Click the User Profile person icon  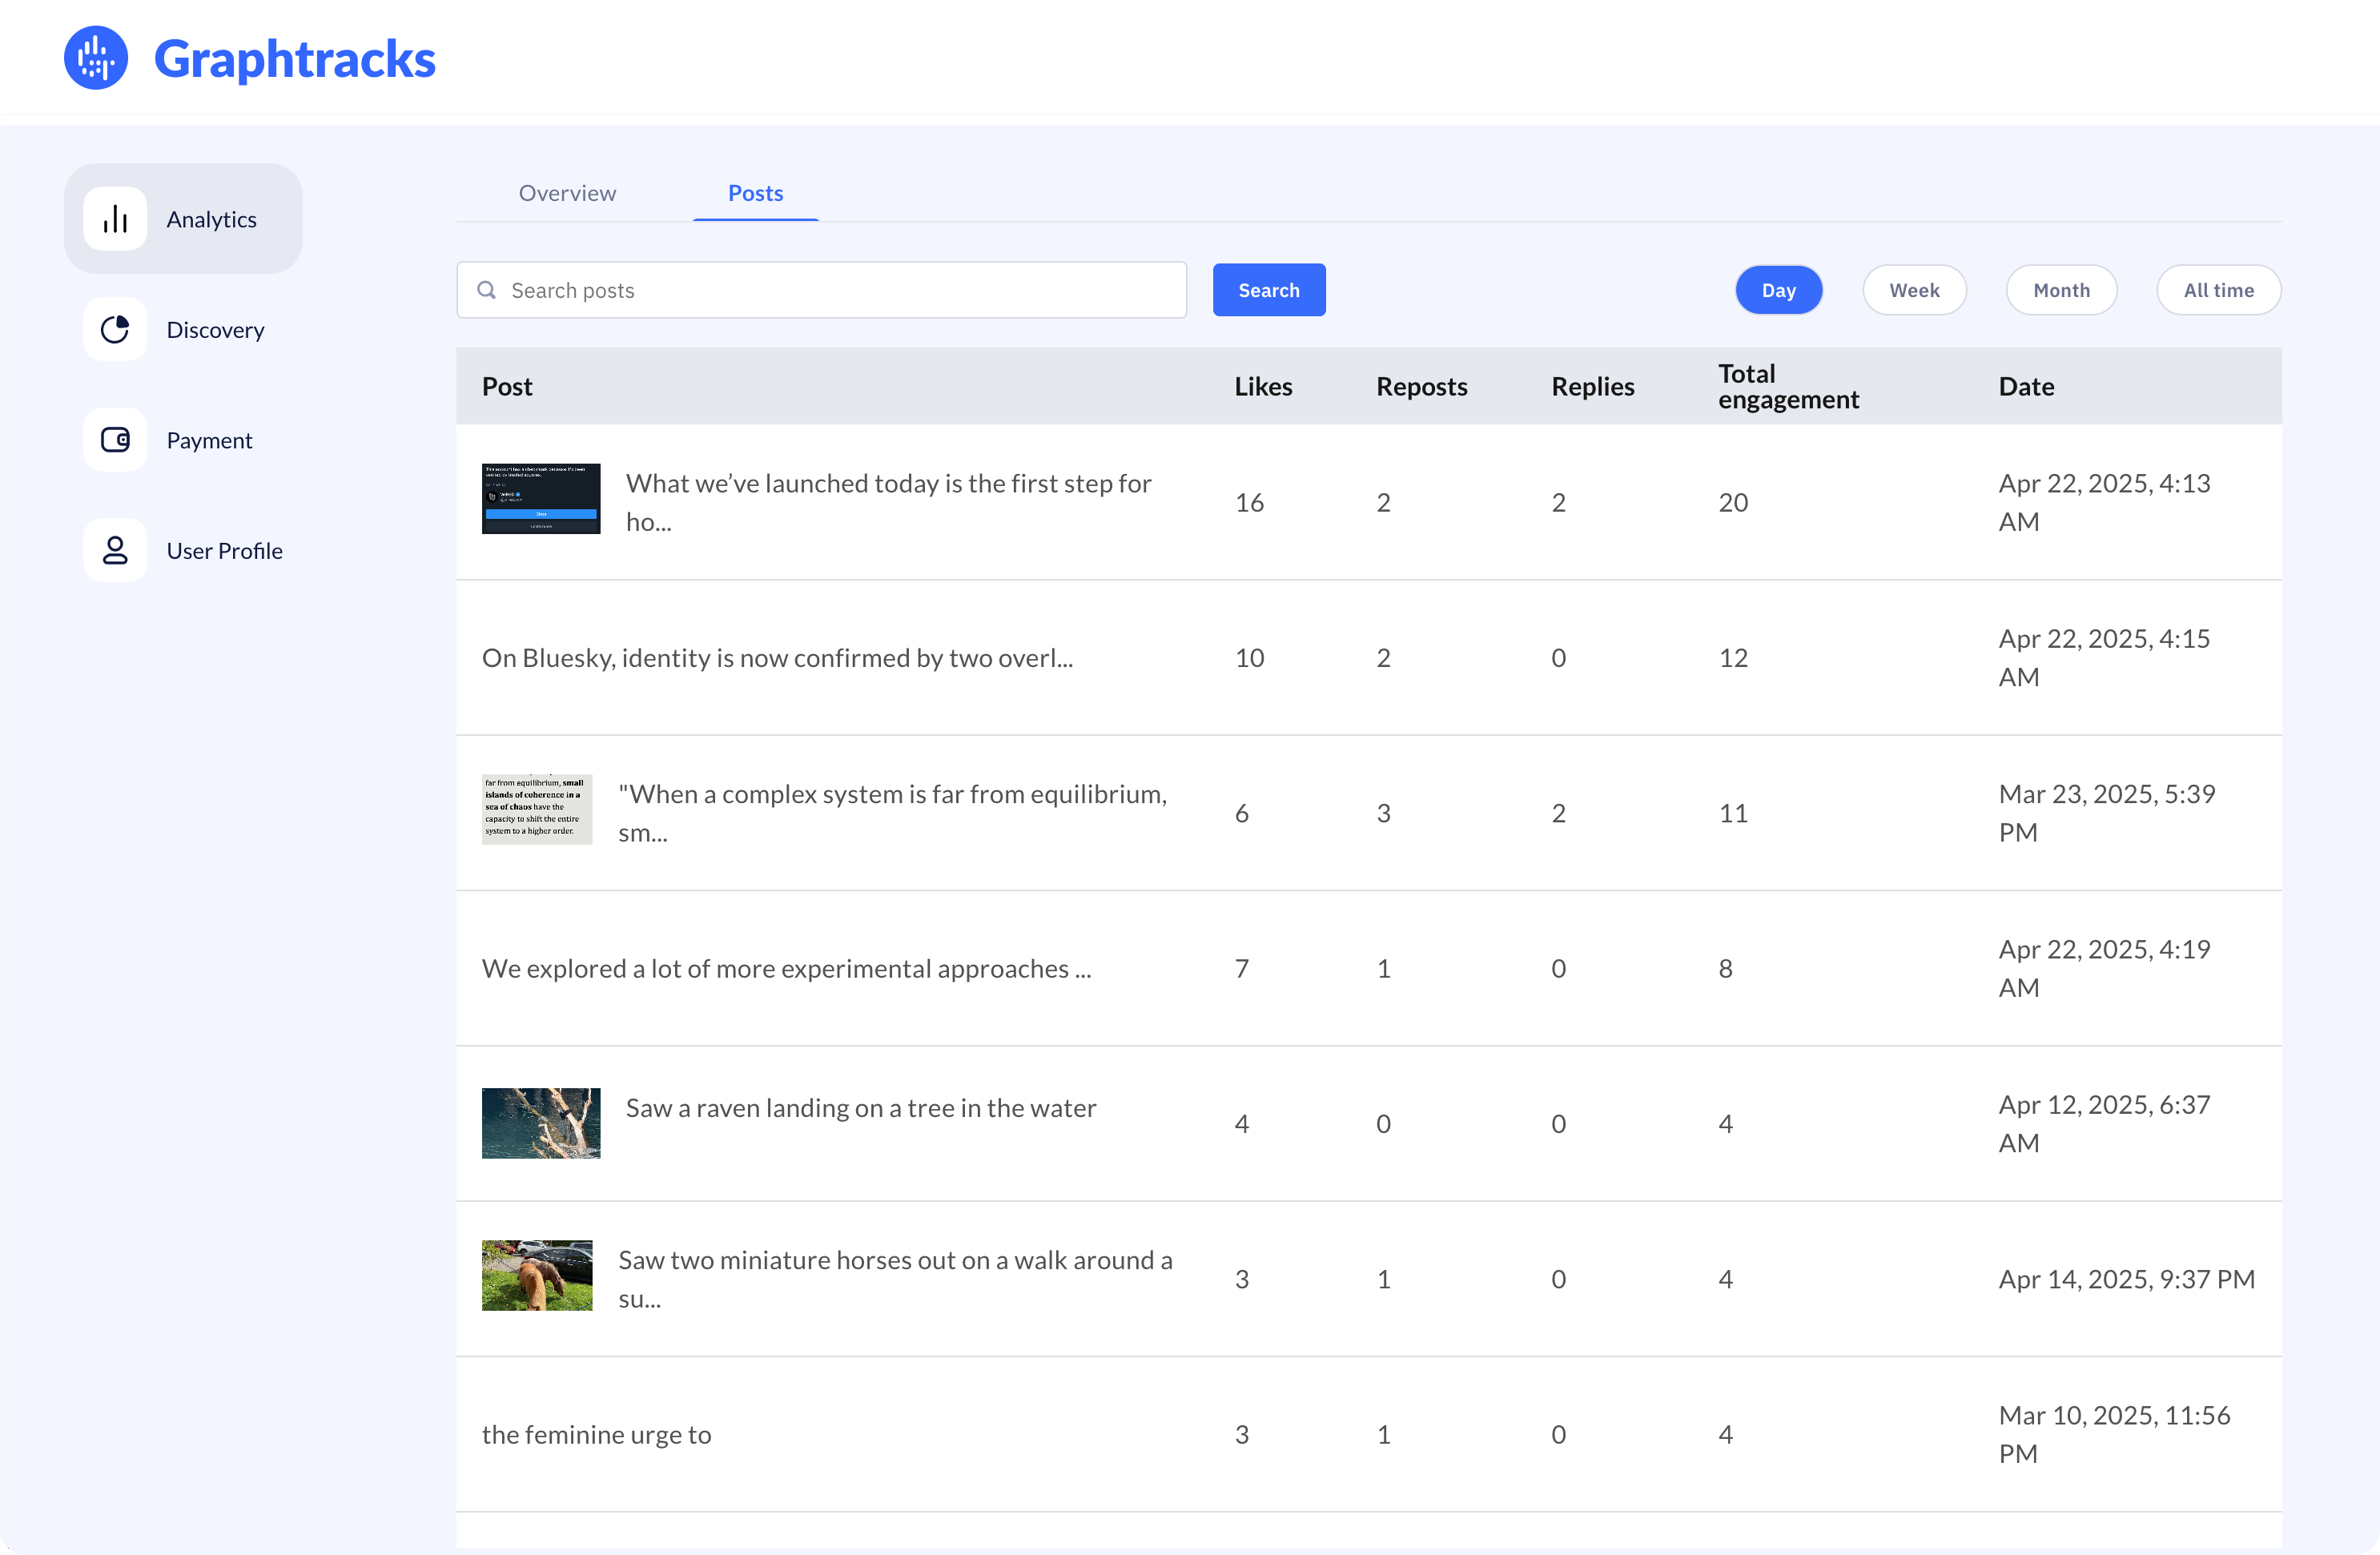click(x=115, y=550)
